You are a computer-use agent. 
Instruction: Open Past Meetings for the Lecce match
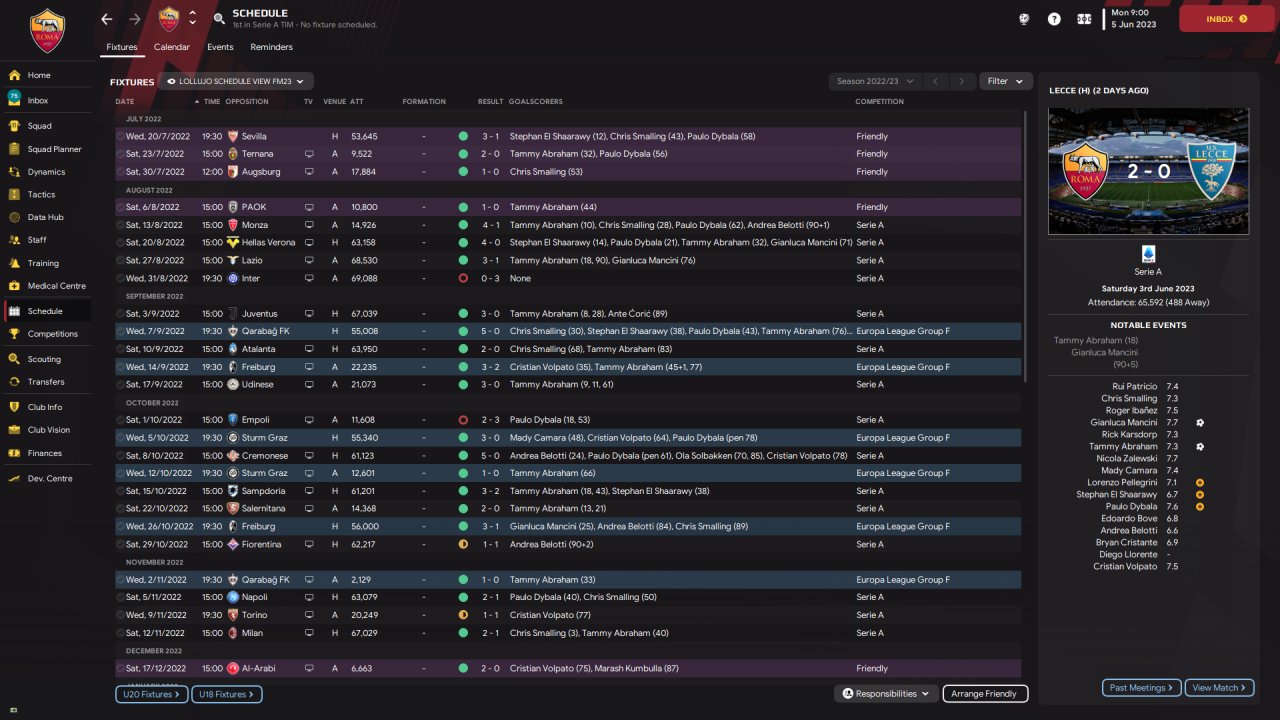(1141, 688)
